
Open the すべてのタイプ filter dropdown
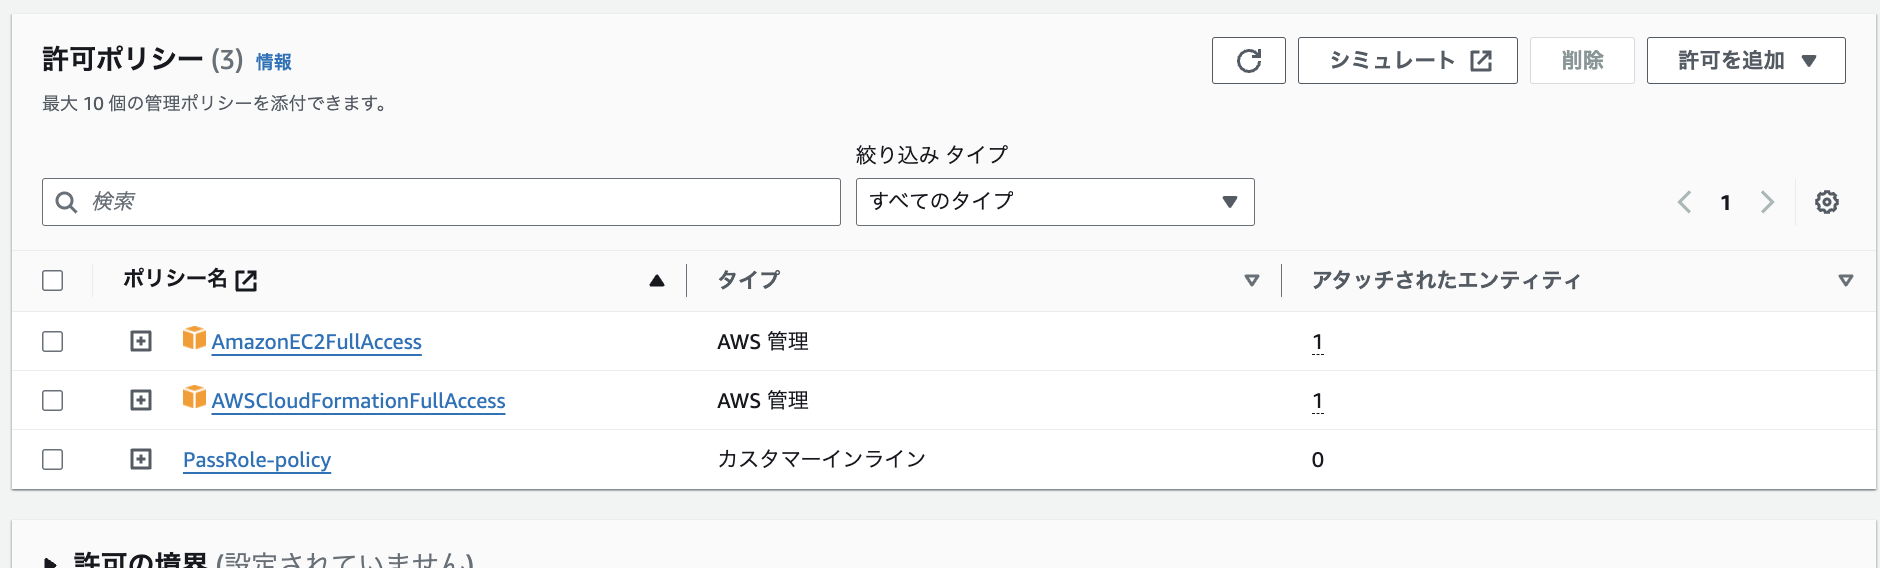pyautogui.click(x=1054, y=202)
